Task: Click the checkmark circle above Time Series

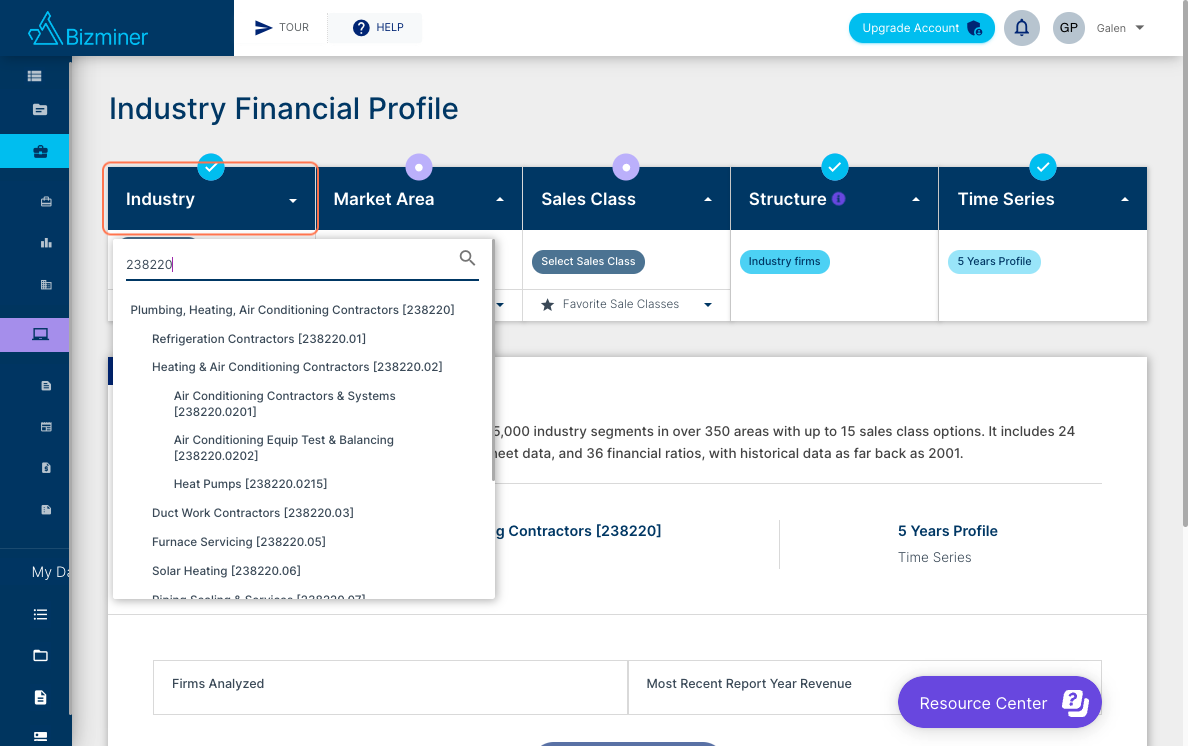Action: pos(1043,167)
